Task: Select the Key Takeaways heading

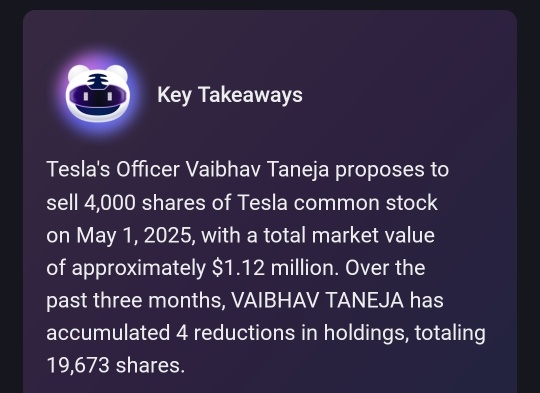Action: 230,95
